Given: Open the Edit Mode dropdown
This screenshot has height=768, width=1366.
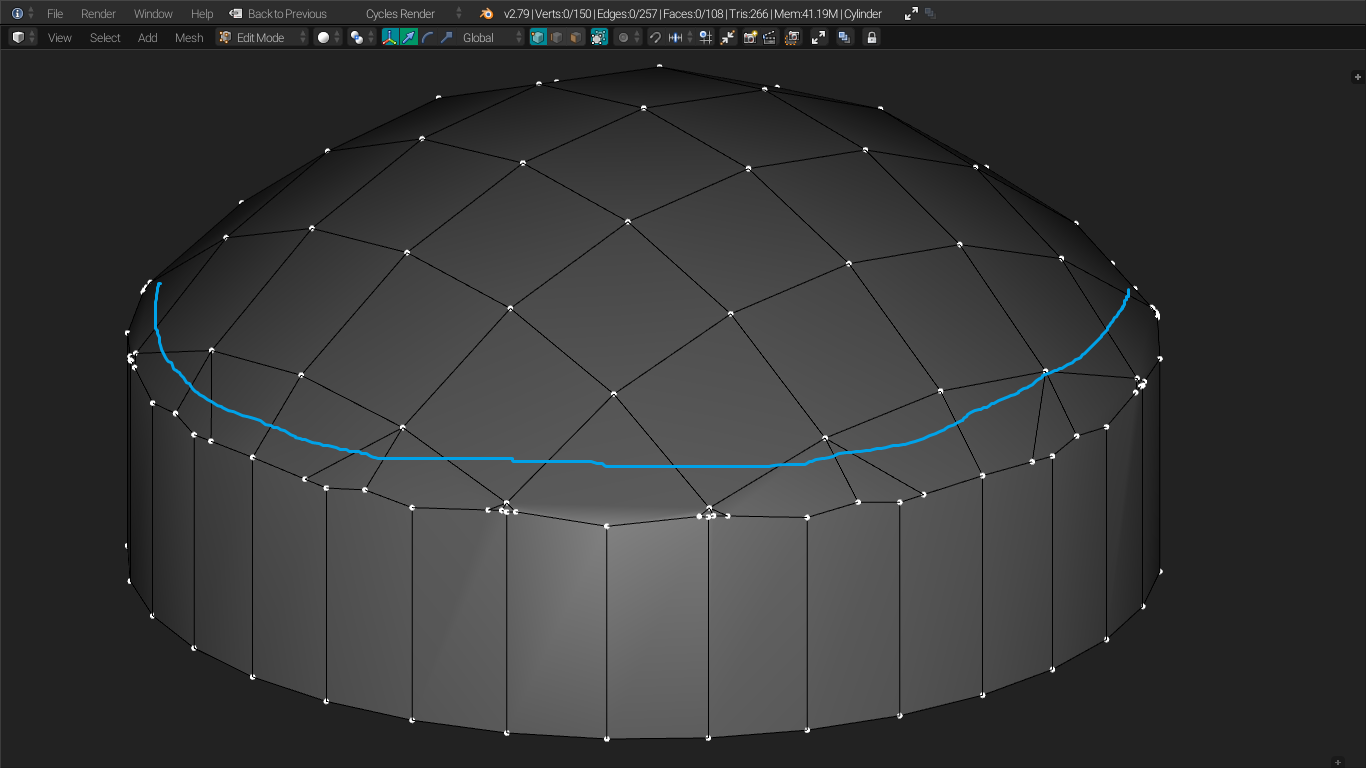Looking at the screenshot, I should [x=263, y=37].
